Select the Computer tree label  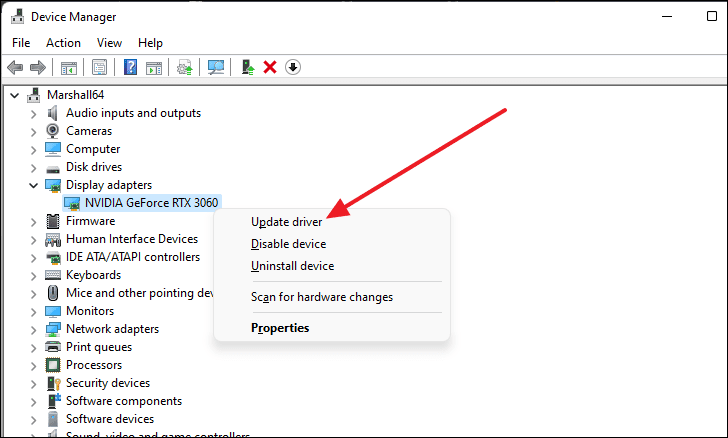pos(93,149)
